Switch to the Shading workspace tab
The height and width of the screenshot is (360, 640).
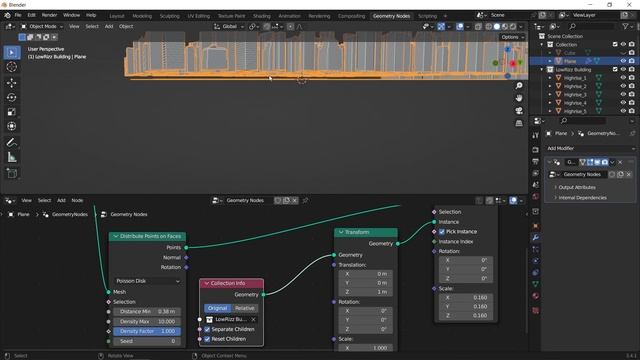point(262,16)
